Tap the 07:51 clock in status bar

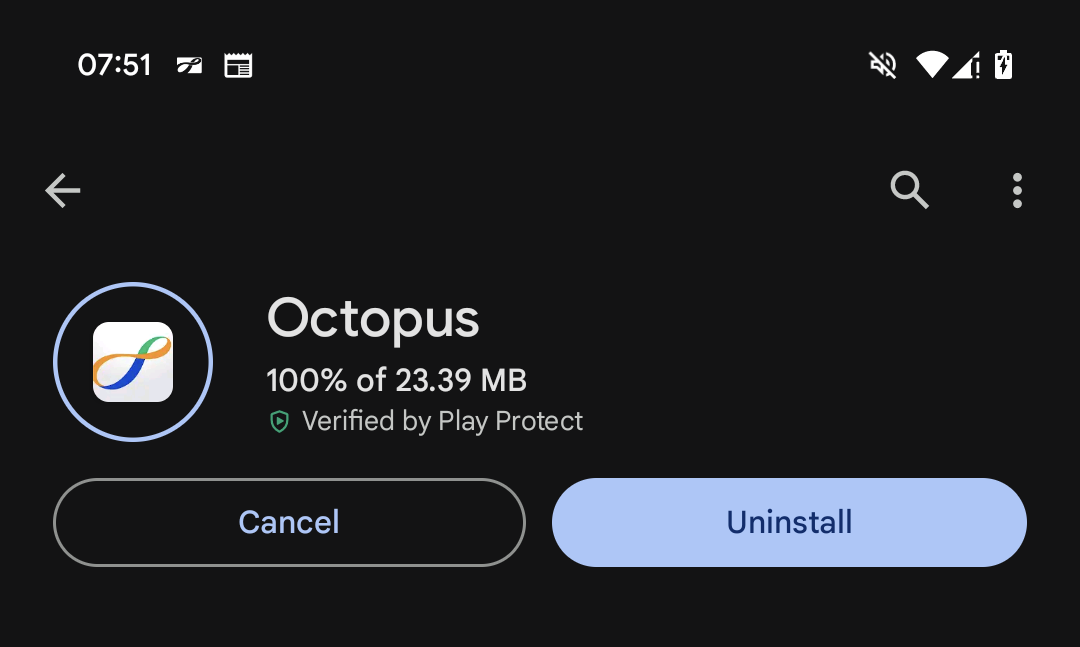point(114,65)
